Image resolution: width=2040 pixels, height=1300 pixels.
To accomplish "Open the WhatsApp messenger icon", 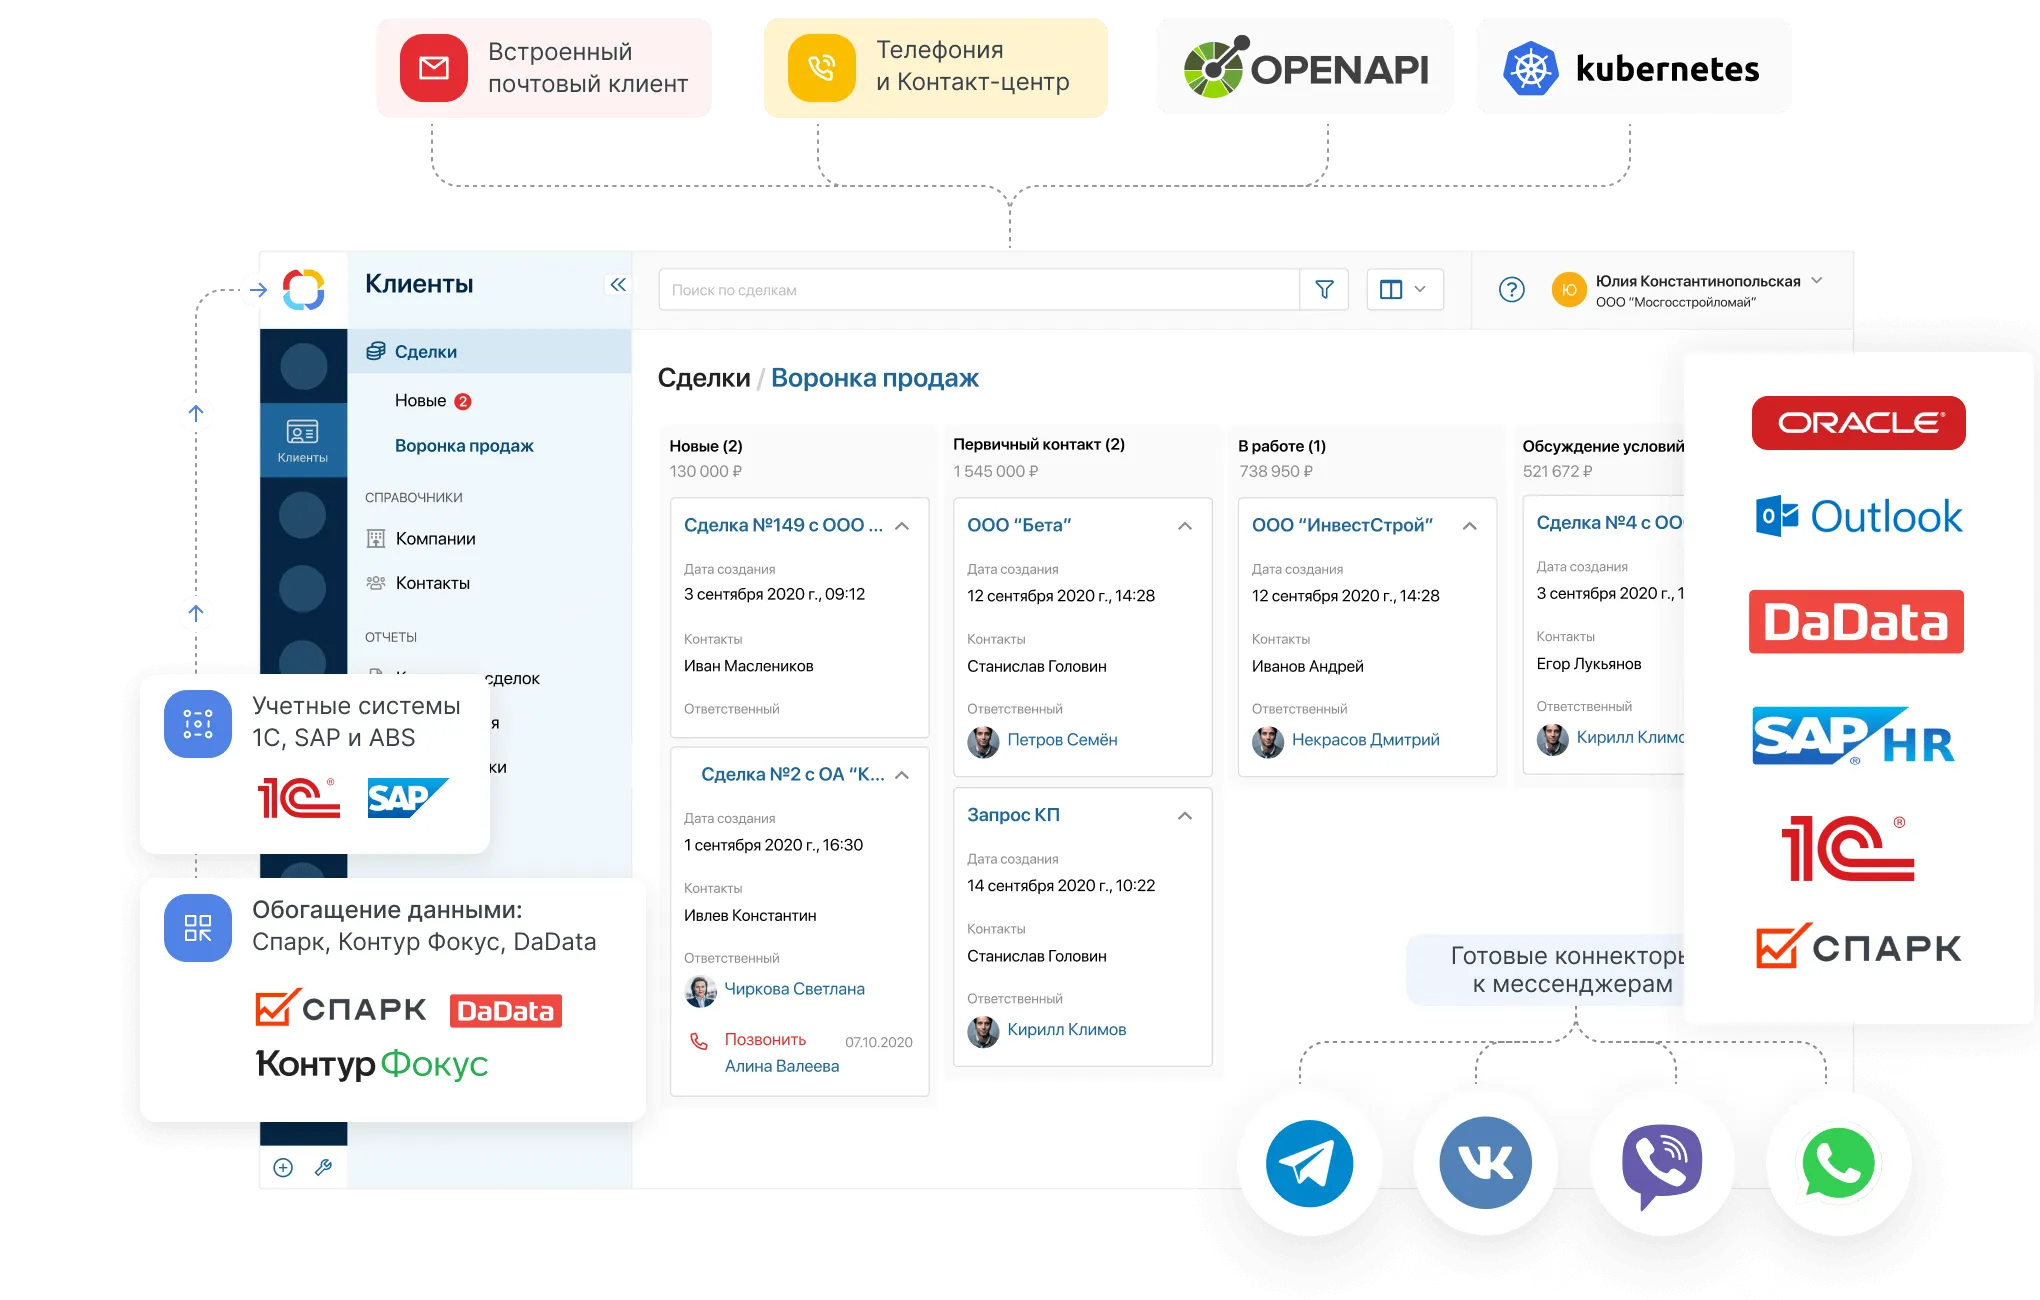I will 1838,1163.
